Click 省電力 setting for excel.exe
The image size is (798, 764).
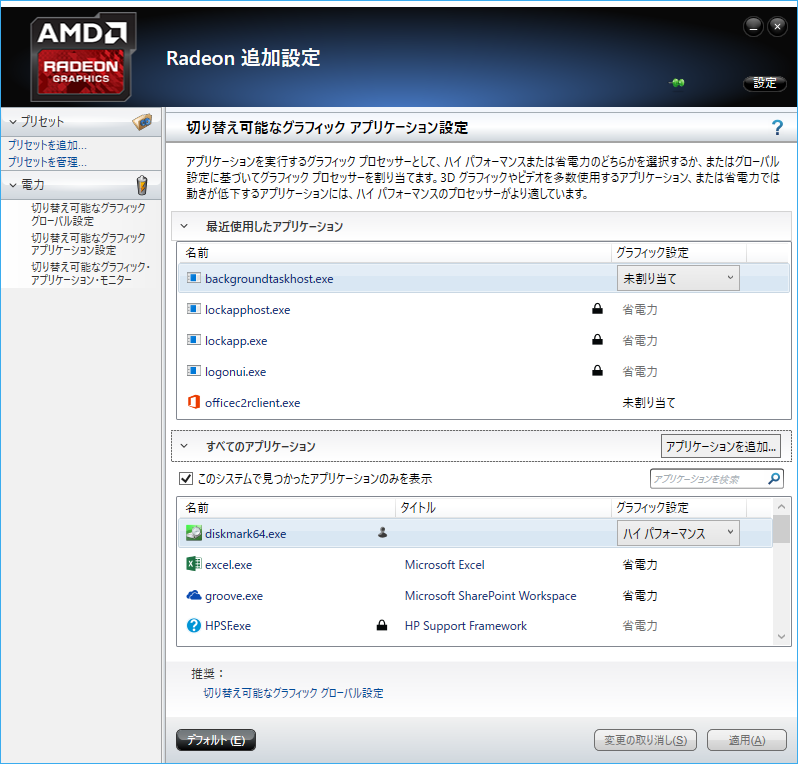click(640, 564)
